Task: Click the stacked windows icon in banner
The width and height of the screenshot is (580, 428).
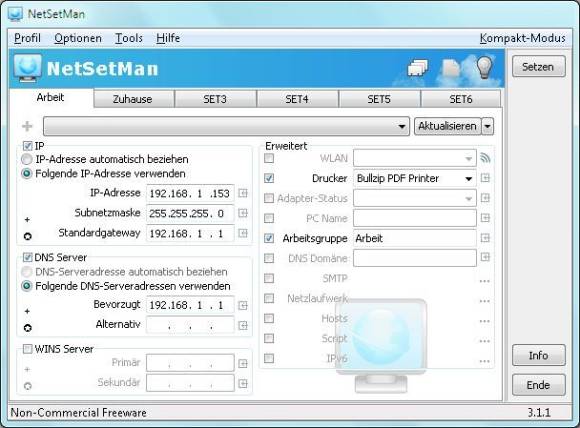Action: (x=417, y=68)
